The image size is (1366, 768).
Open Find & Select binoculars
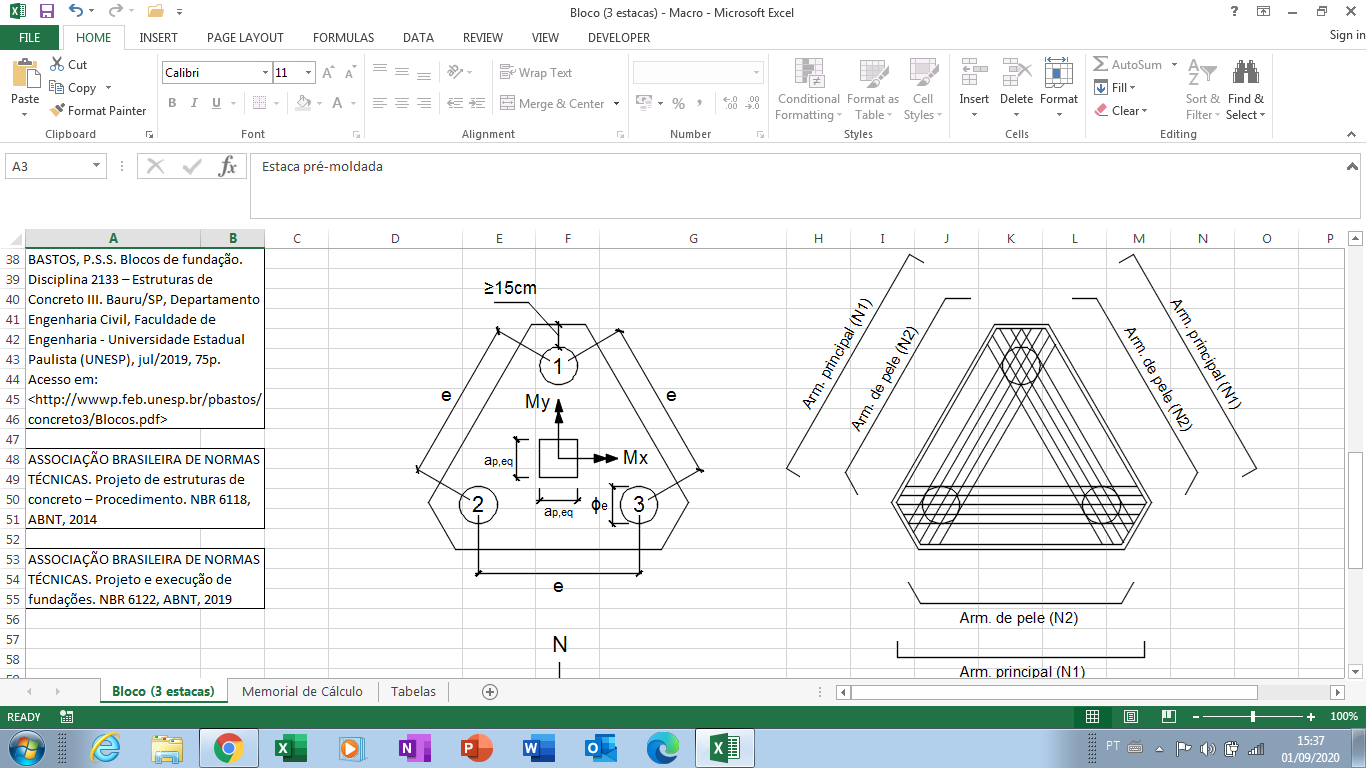pyautogui.click(x=1245, y=89)
